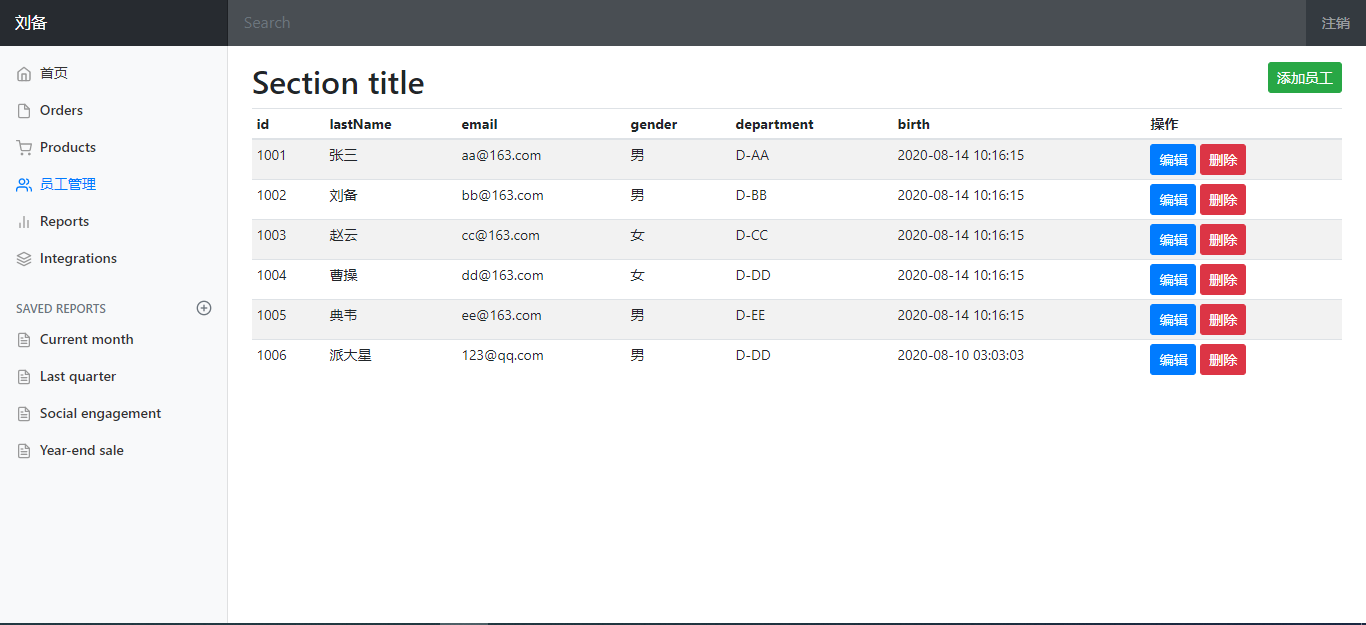Viewport: 1366px width, 625px height.
Task: Open the Reports menu item
Action: click(64, 222)
